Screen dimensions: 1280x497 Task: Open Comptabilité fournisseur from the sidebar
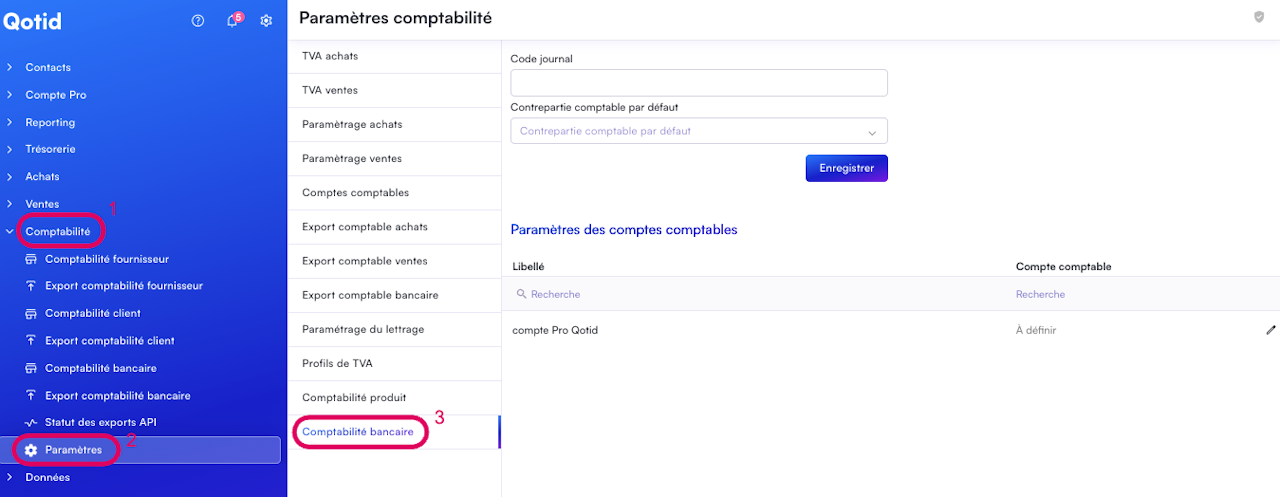(106, 259)
